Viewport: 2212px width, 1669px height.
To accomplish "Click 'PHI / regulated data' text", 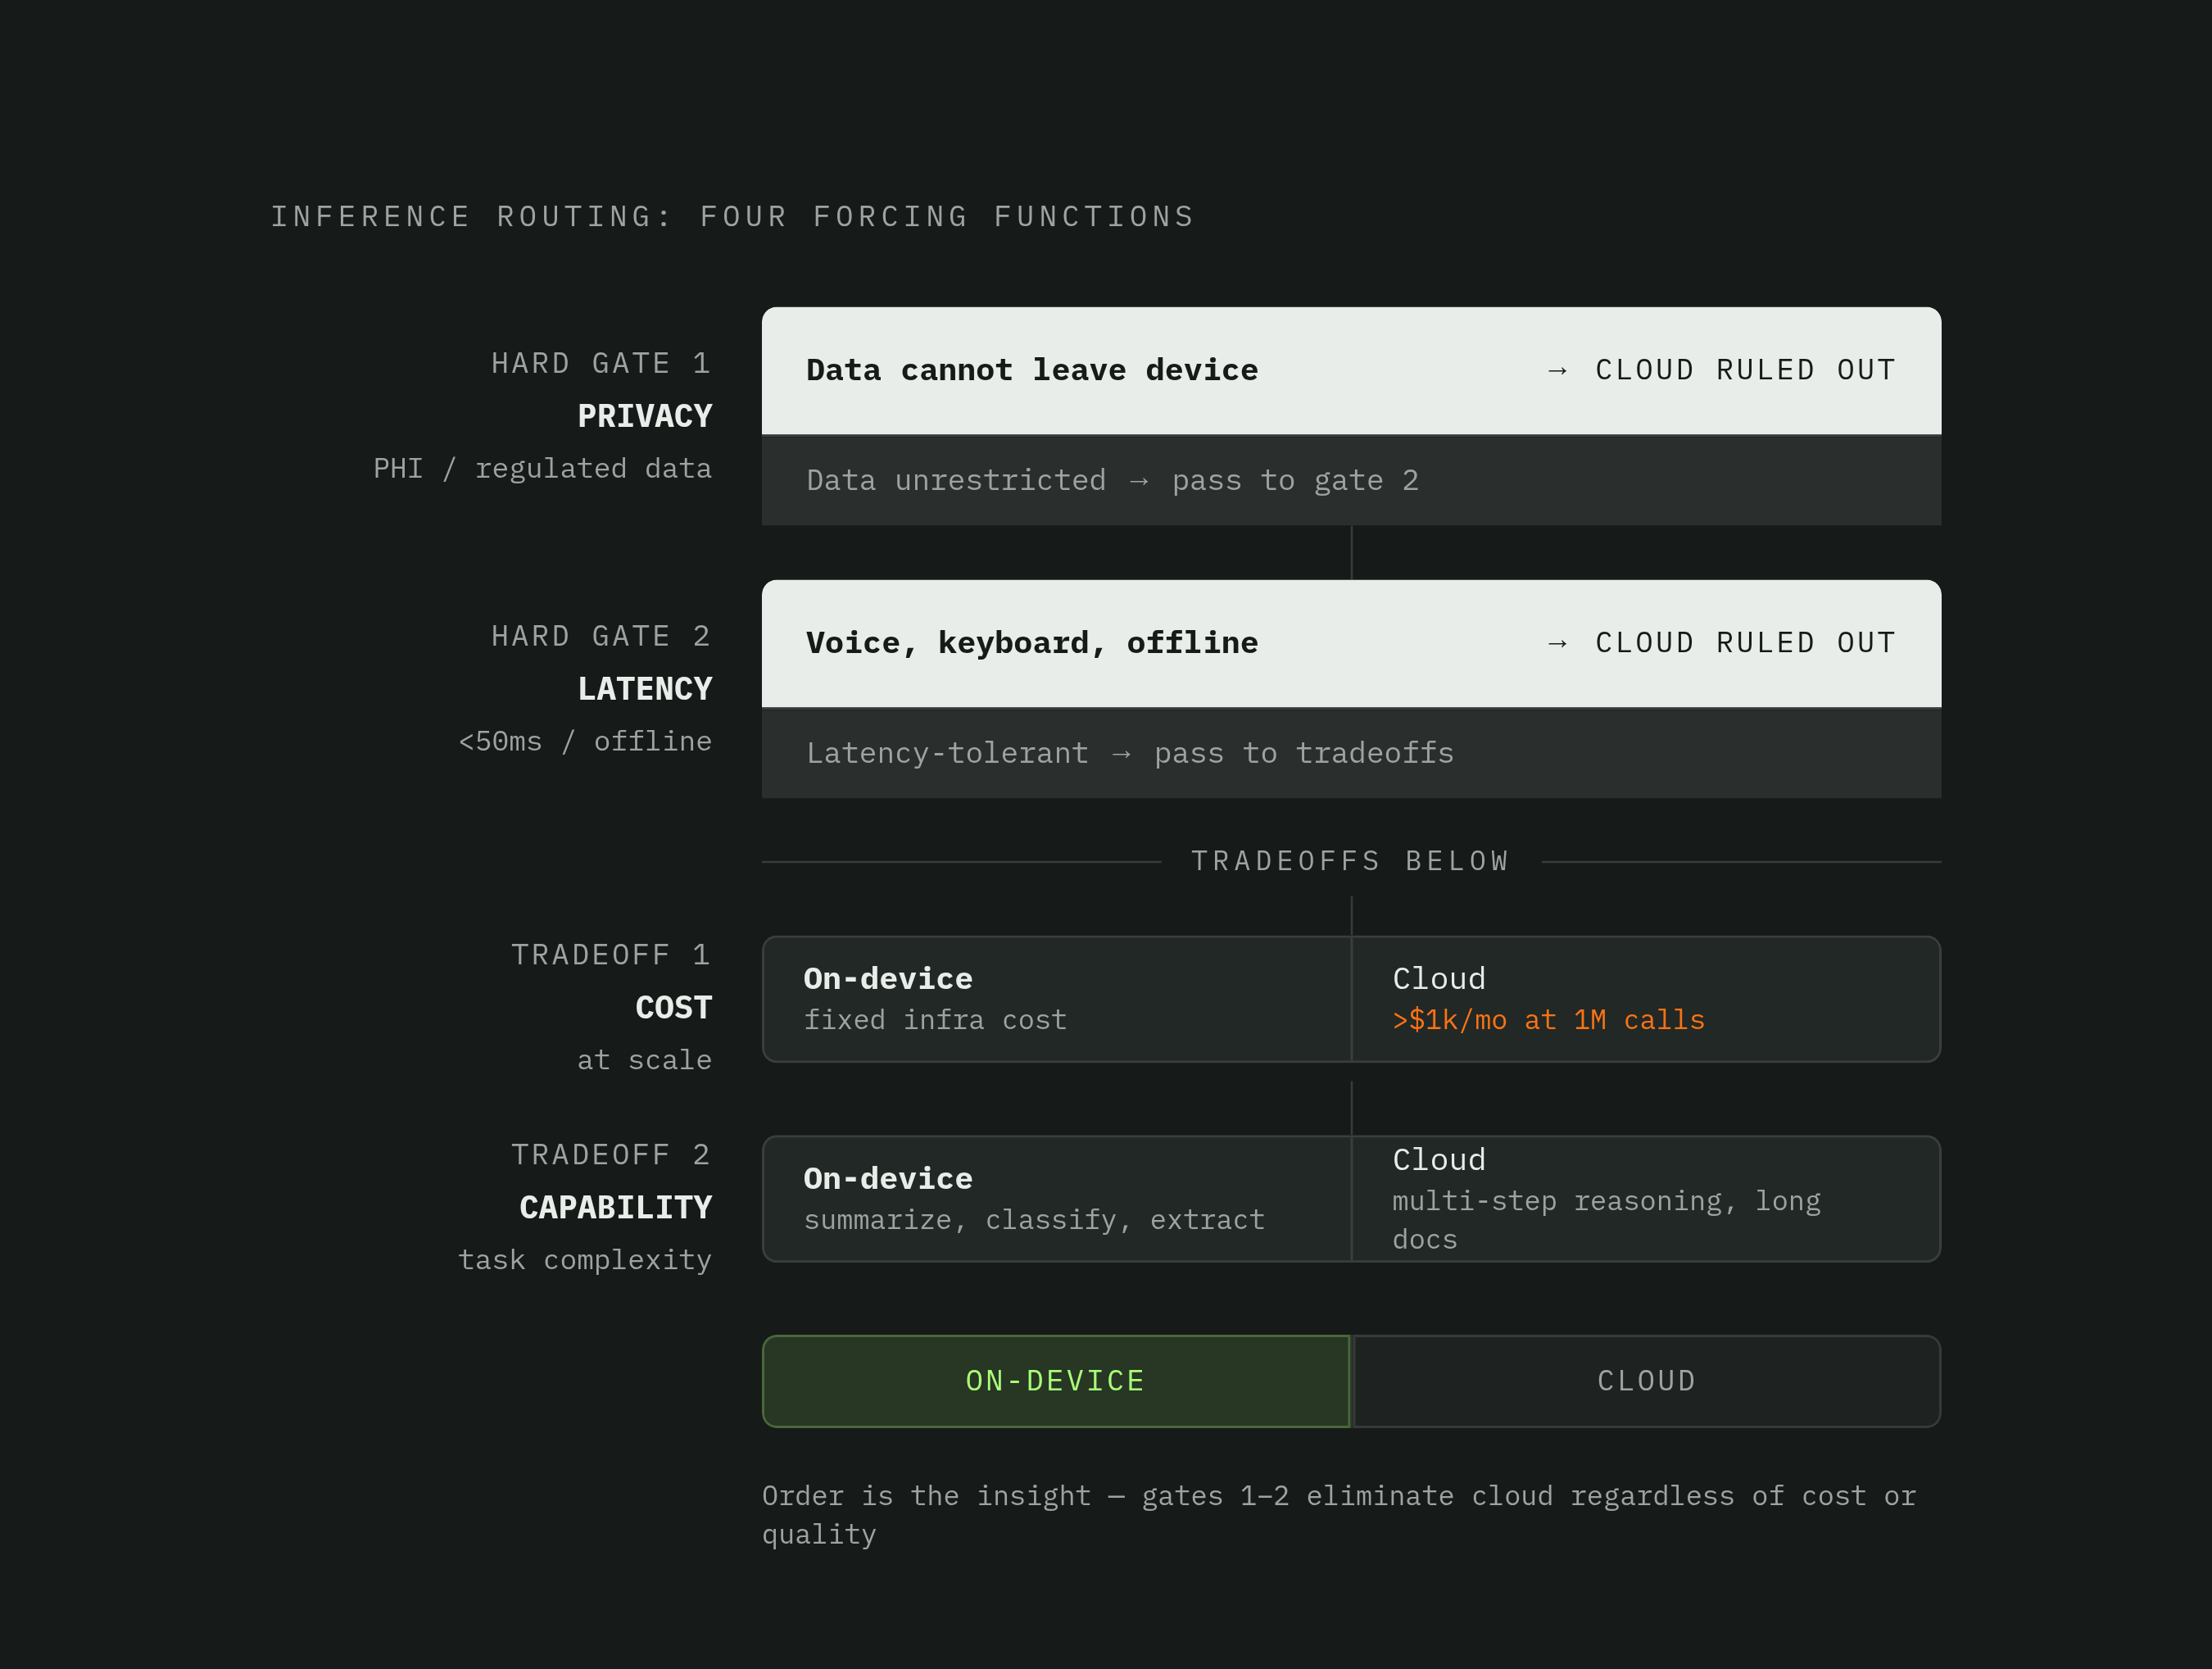I will click(x=542, y=468).
